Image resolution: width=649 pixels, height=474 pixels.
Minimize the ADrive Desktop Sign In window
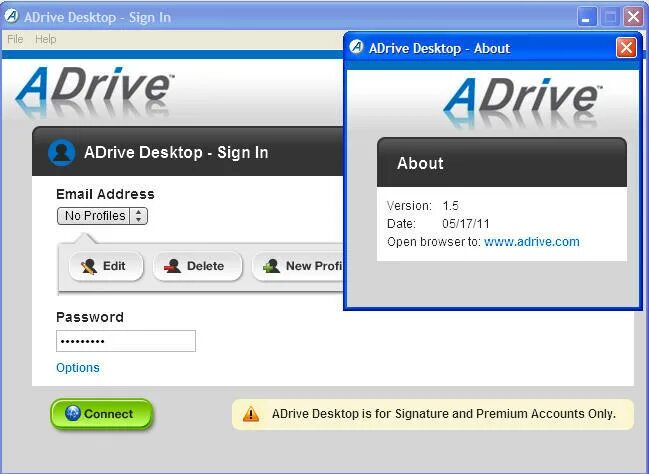click(x=587, y=17)
